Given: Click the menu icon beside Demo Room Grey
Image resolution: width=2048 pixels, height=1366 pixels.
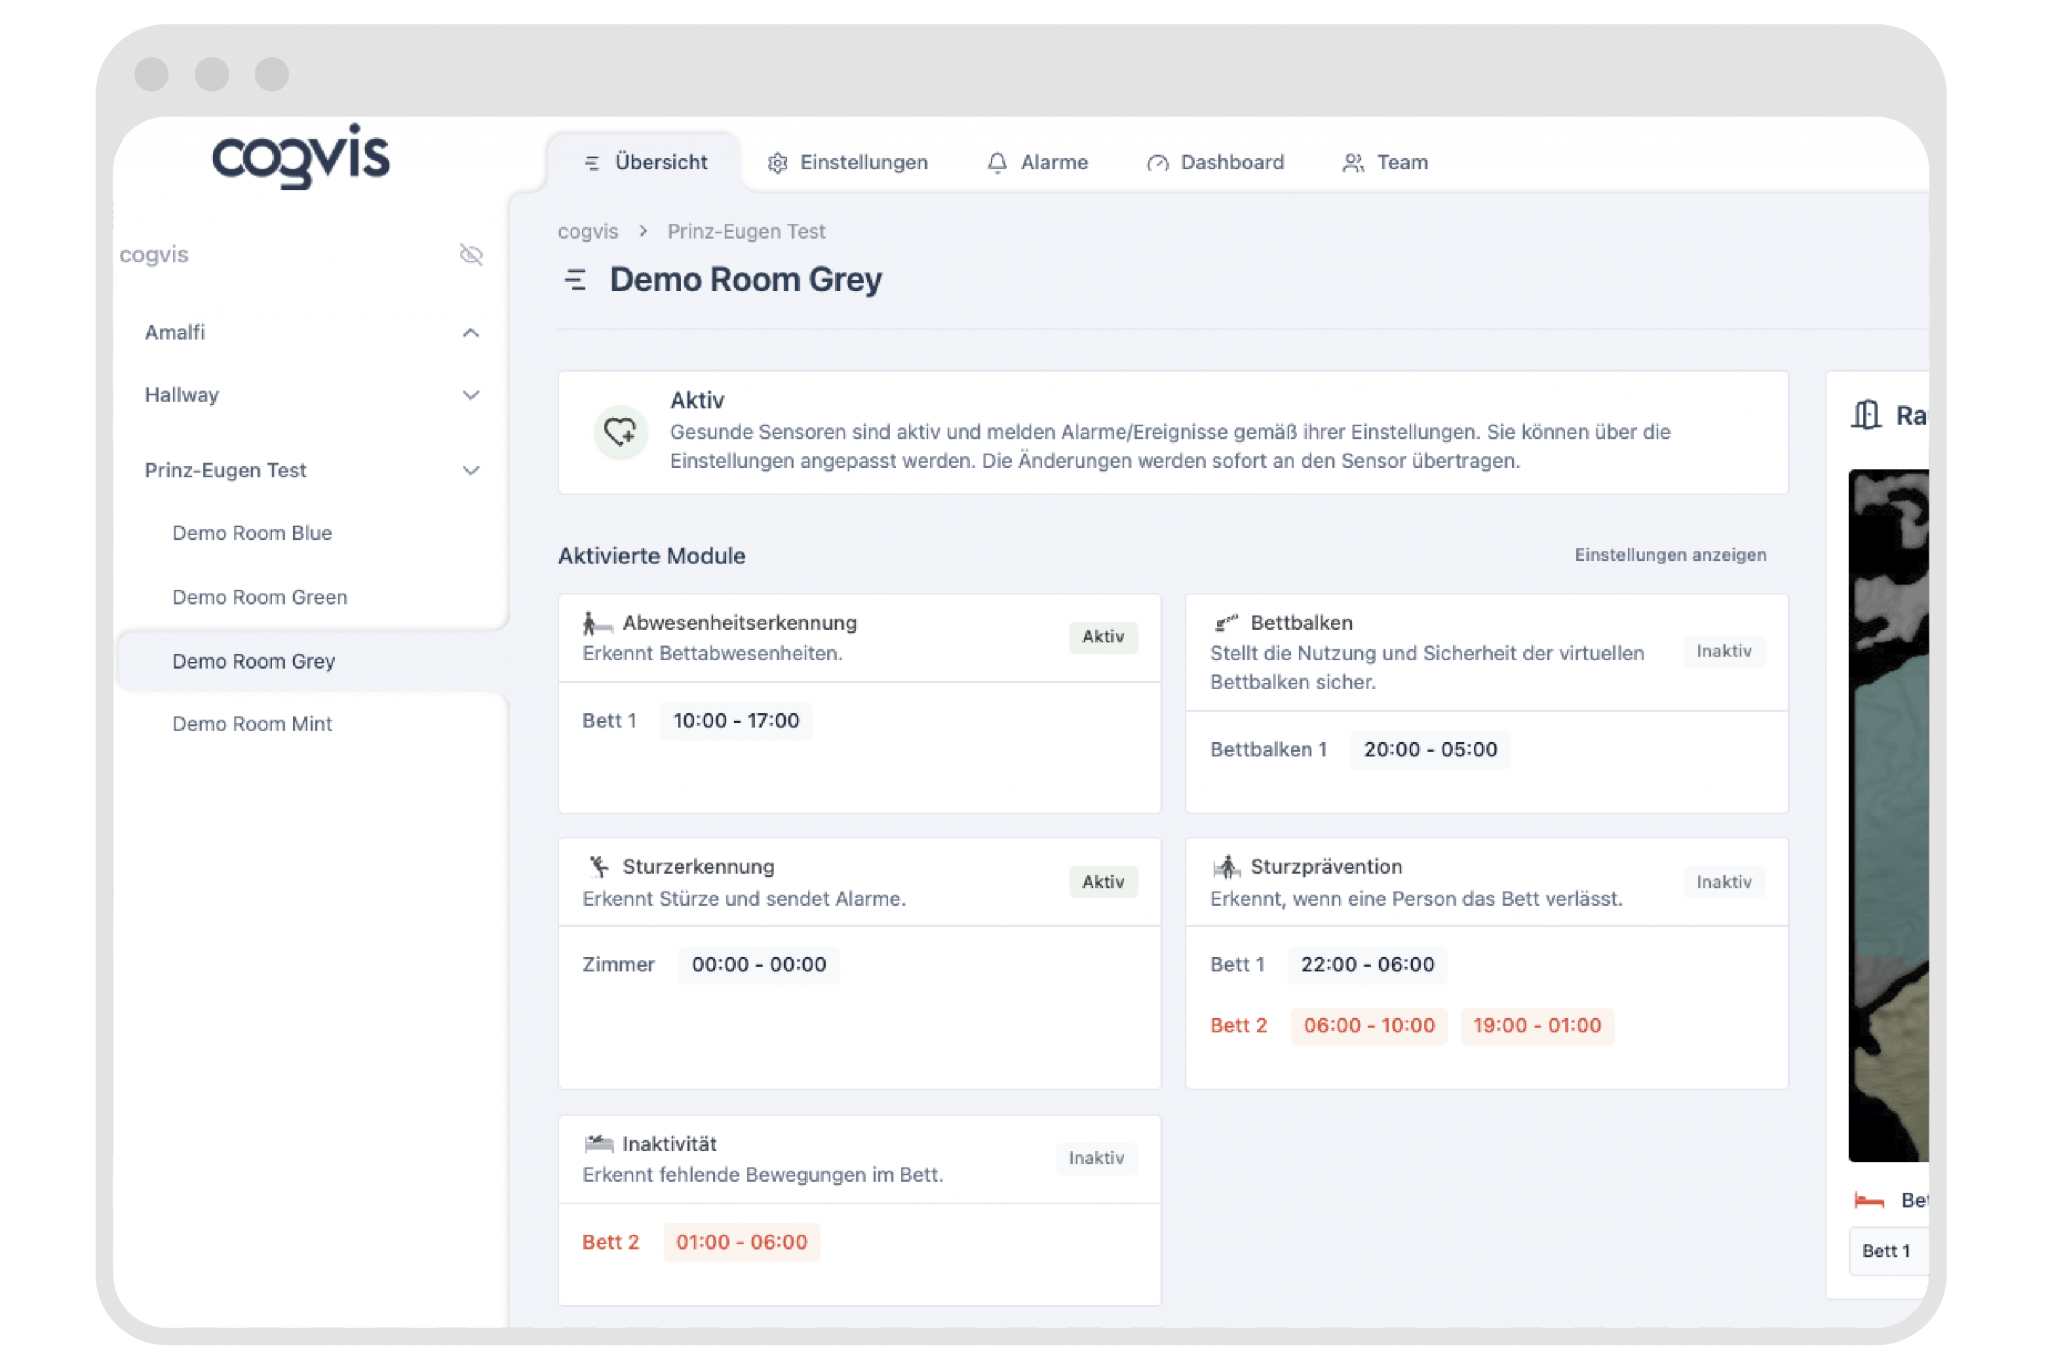Looking at the screenshot, I should pos(575,280).
